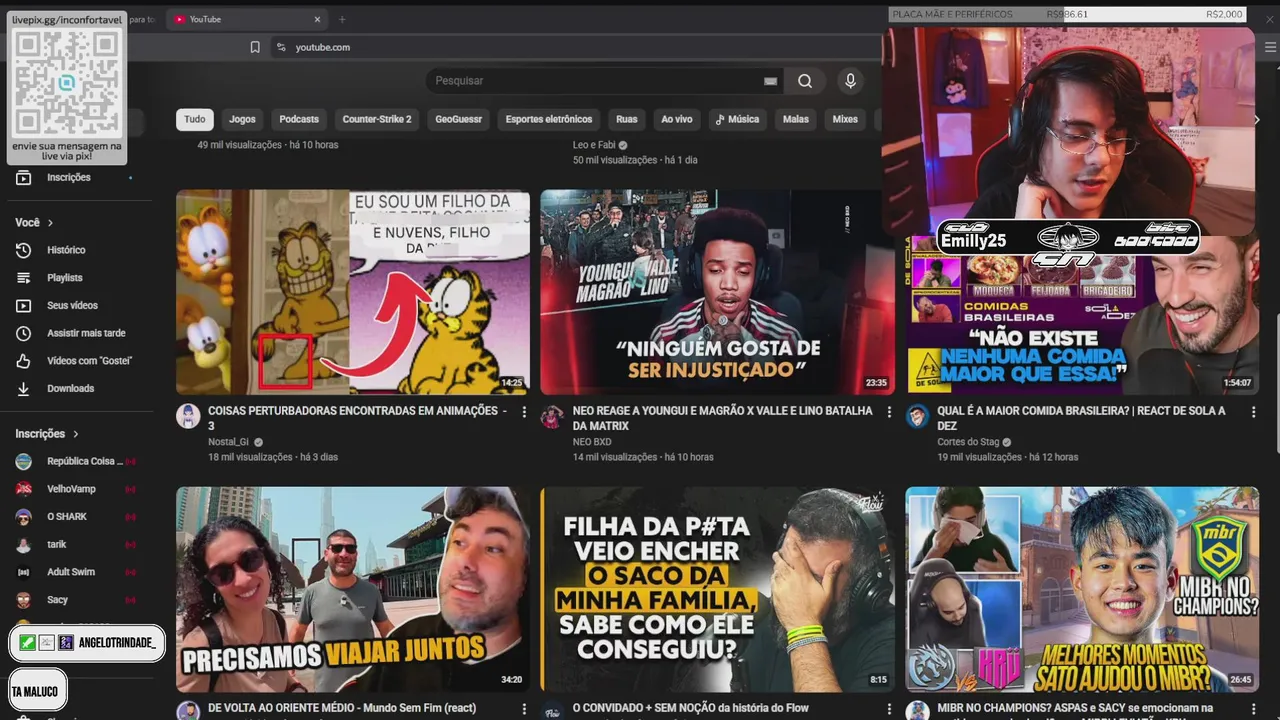Play the Filha da P#ta Flow thumbnail

point(717,589)
